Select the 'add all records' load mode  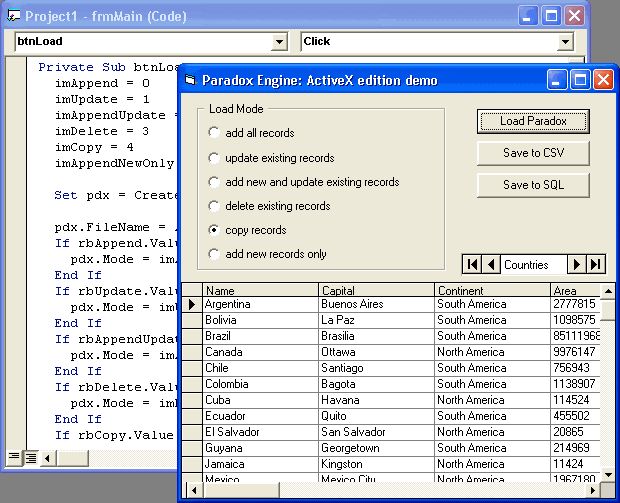tap(214, 133)
